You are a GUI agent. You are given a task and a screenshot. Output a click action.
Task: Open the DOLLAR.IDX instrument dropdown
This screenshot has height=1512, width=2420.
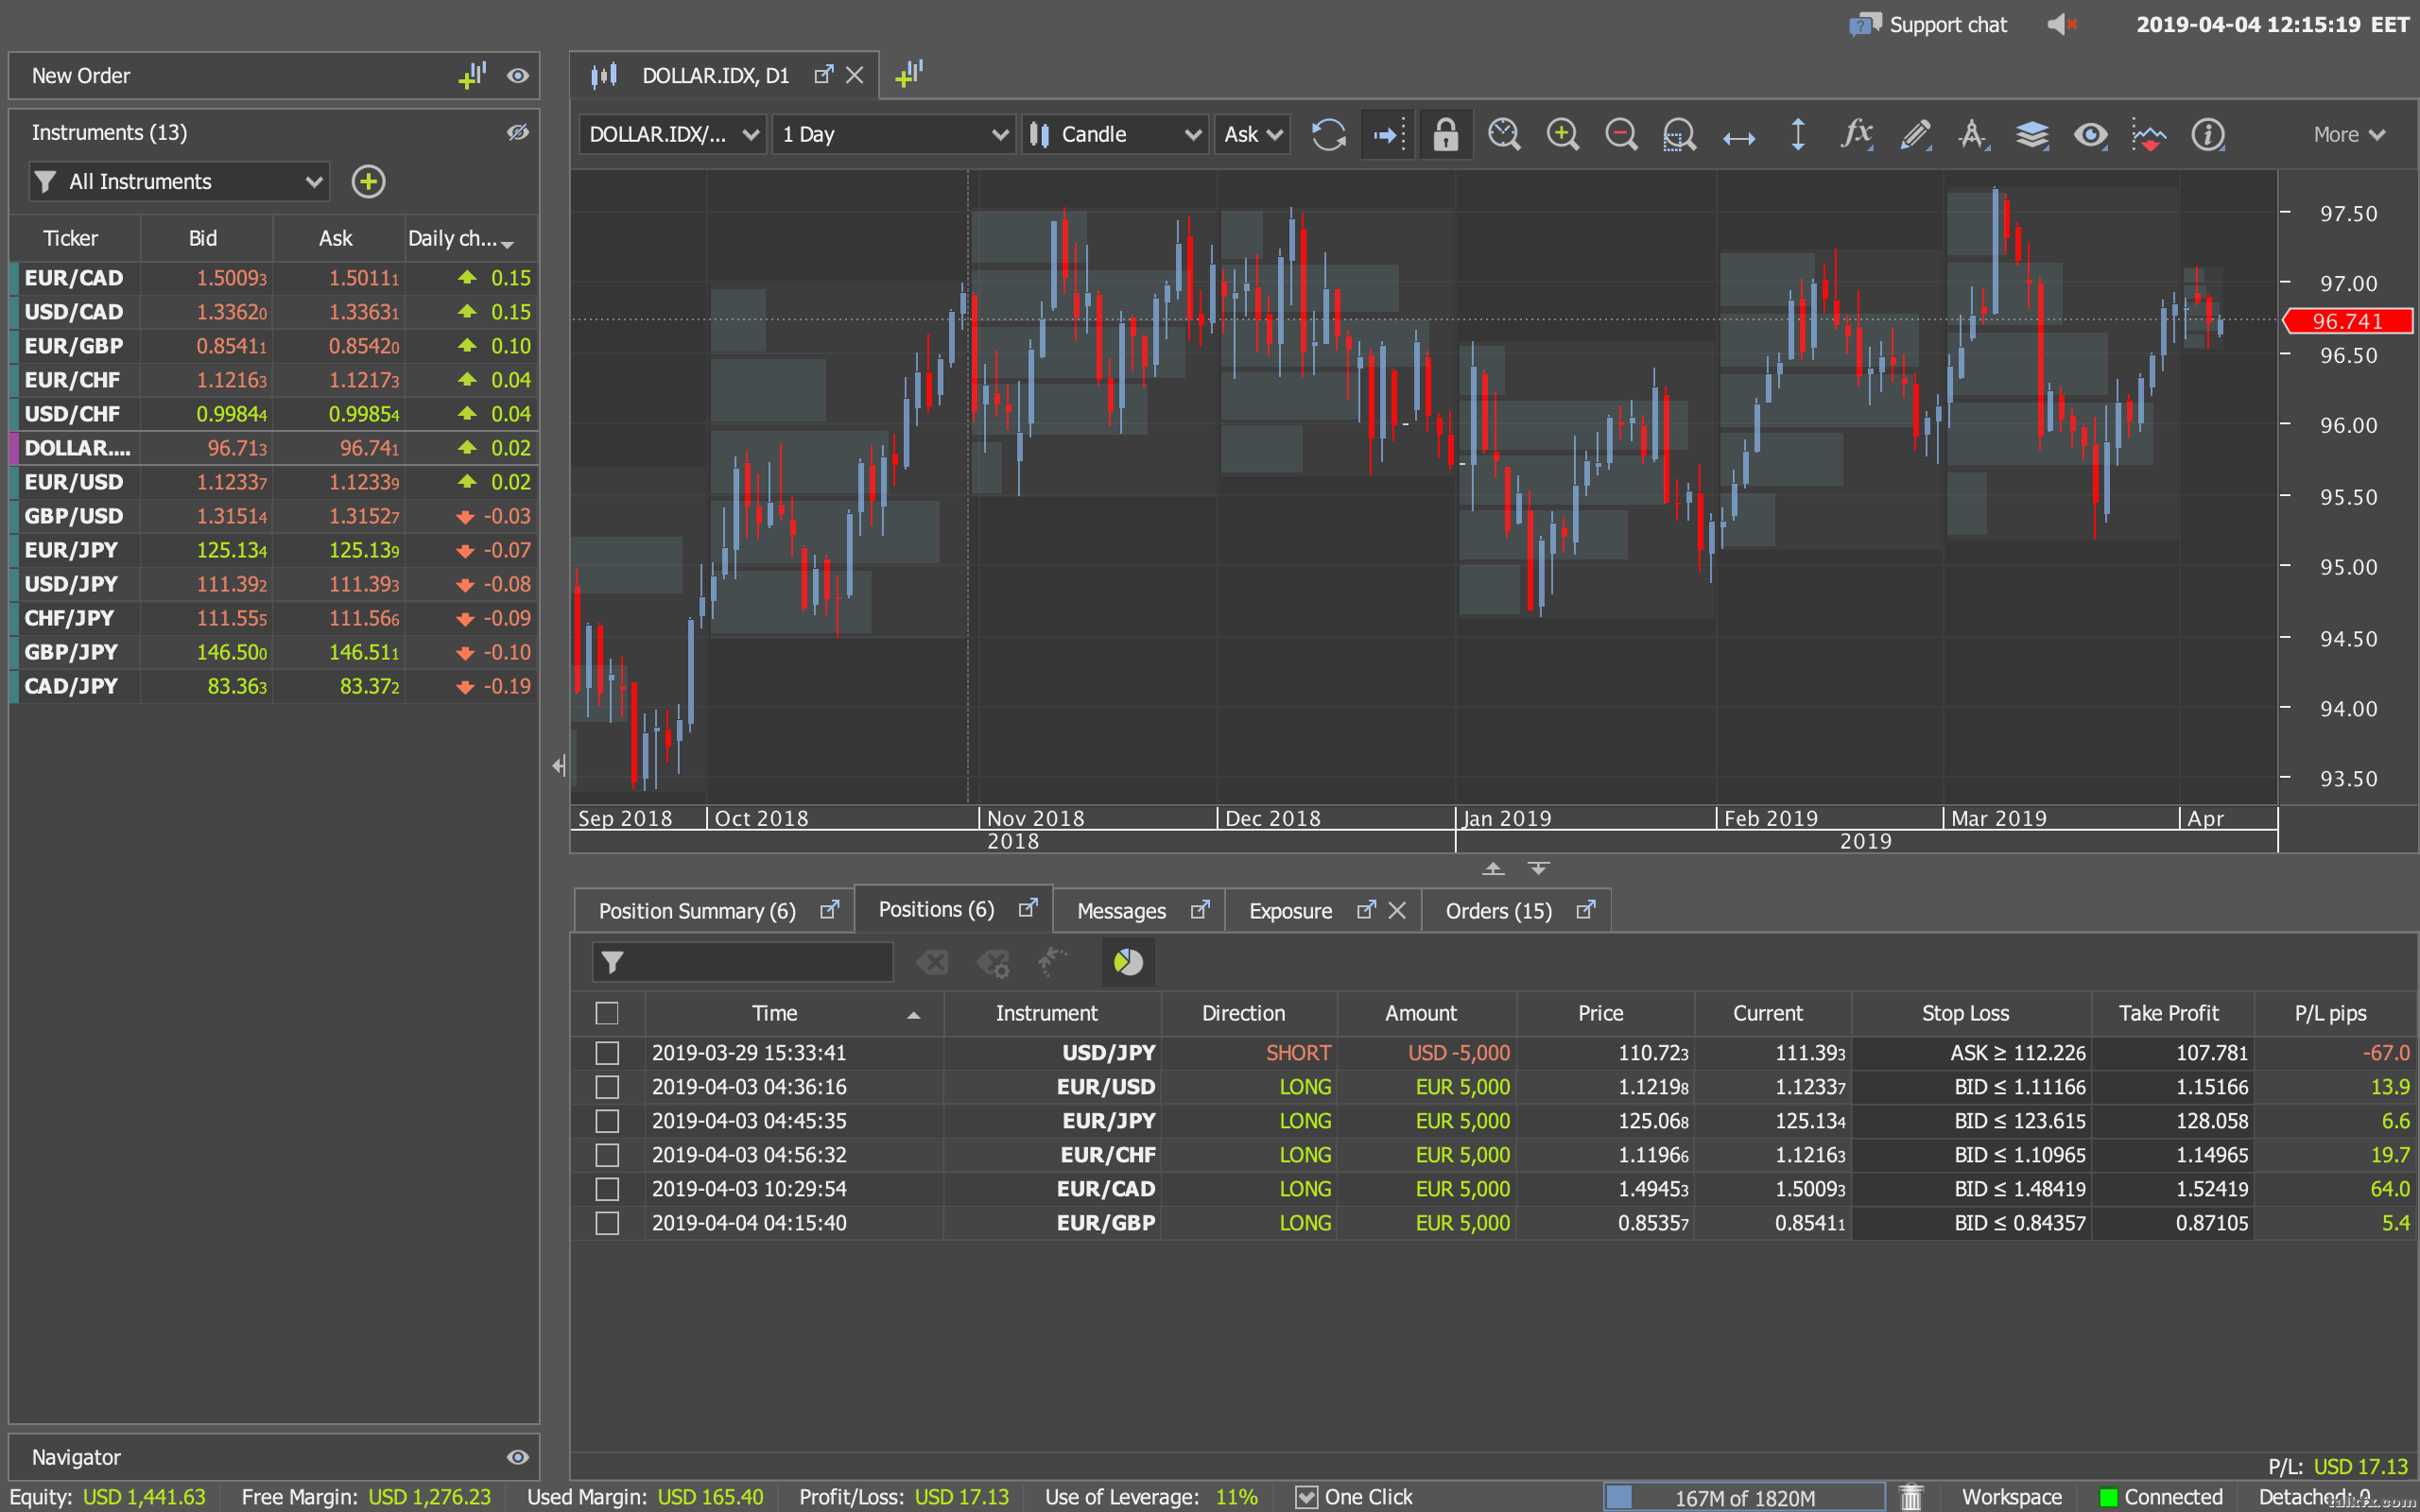click(673, 134)
